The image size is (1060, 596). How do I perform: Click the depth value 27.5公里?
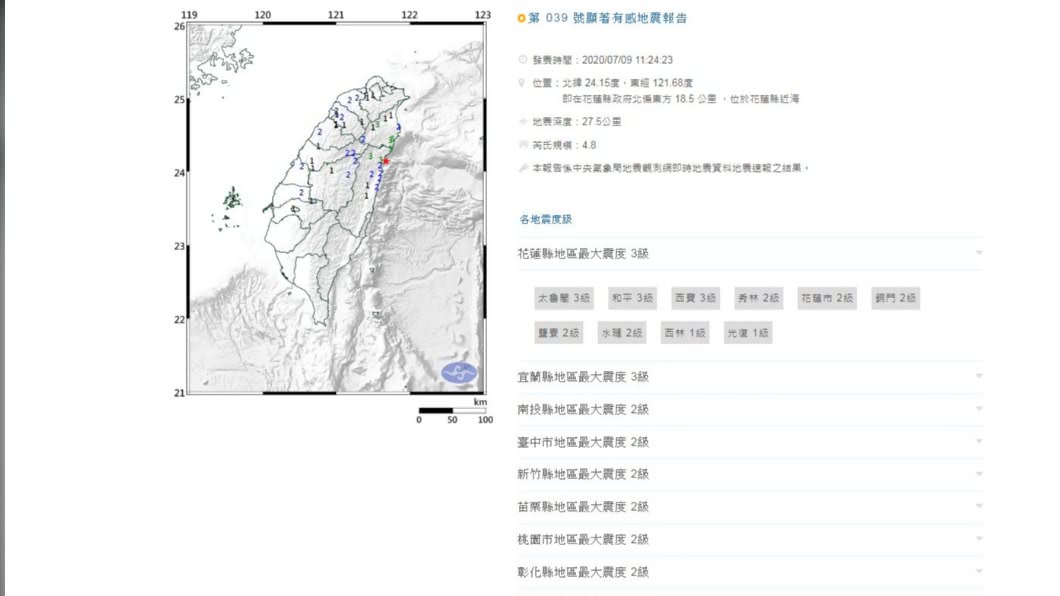tap(602, 122)
